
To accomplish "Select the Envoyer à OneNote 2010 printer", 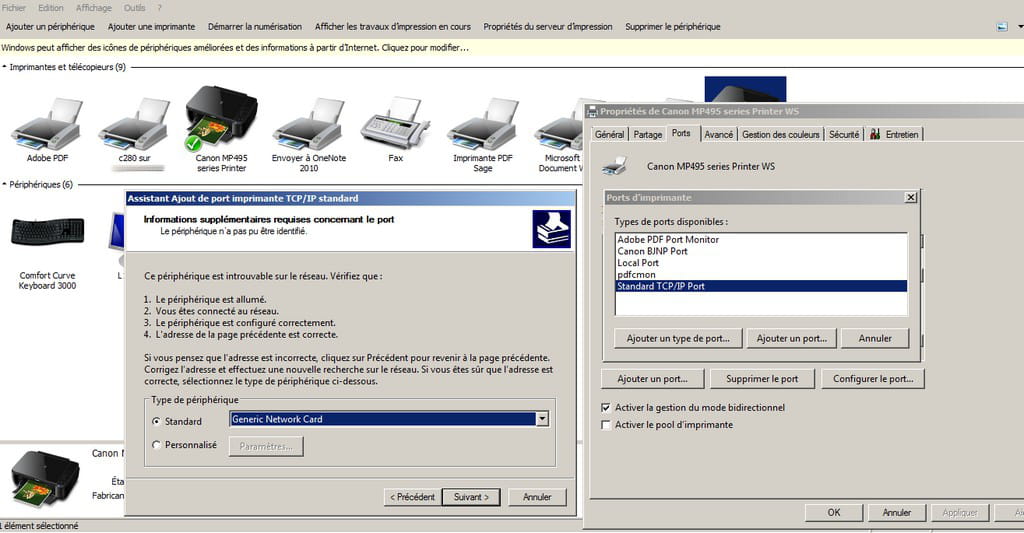I will 308,124.
